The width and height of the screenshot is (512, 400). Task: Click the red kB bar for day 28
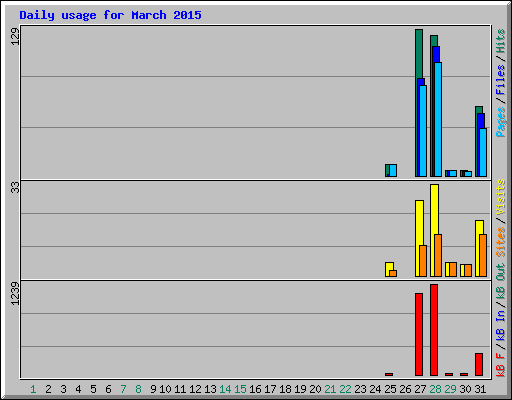click(x=434, y=330)
